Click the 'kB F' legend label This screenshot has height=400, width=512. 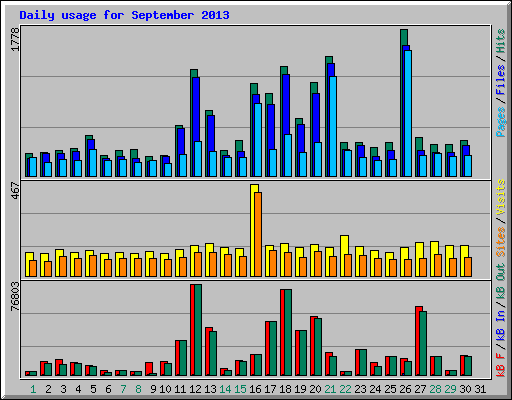click(500, 365)
